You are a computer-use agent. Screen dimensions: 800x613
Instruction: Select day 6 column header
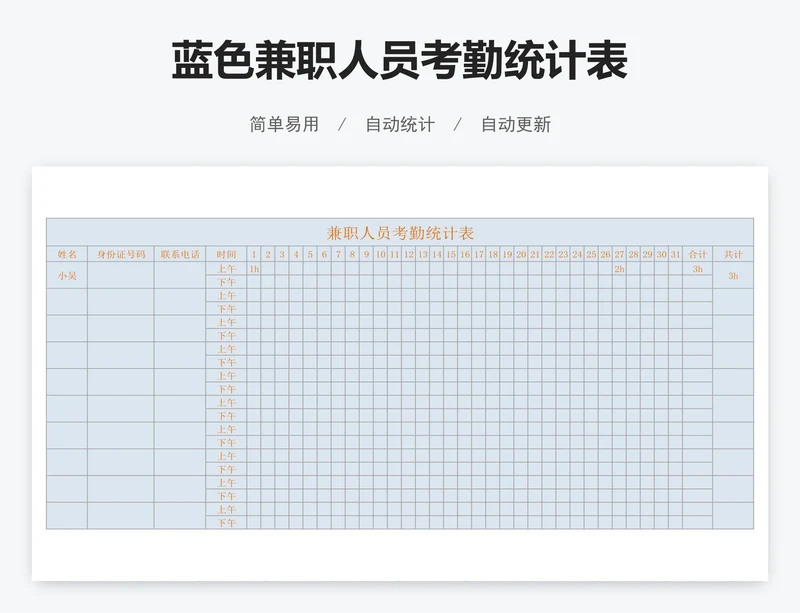click(324, 254)
